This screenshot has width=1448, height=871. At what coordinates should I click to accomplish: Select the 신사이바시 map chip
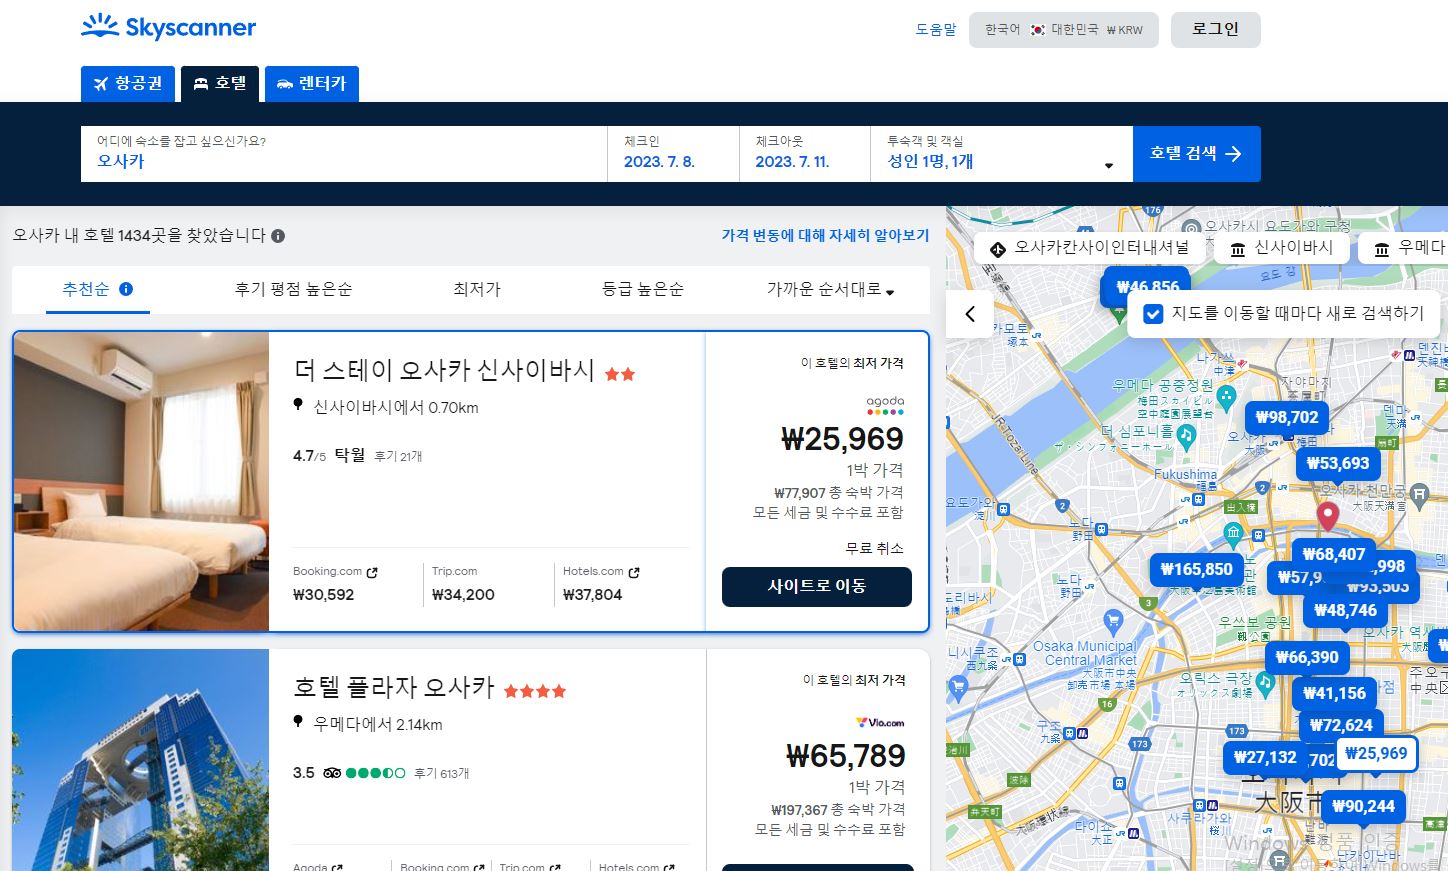point(1281,248)
